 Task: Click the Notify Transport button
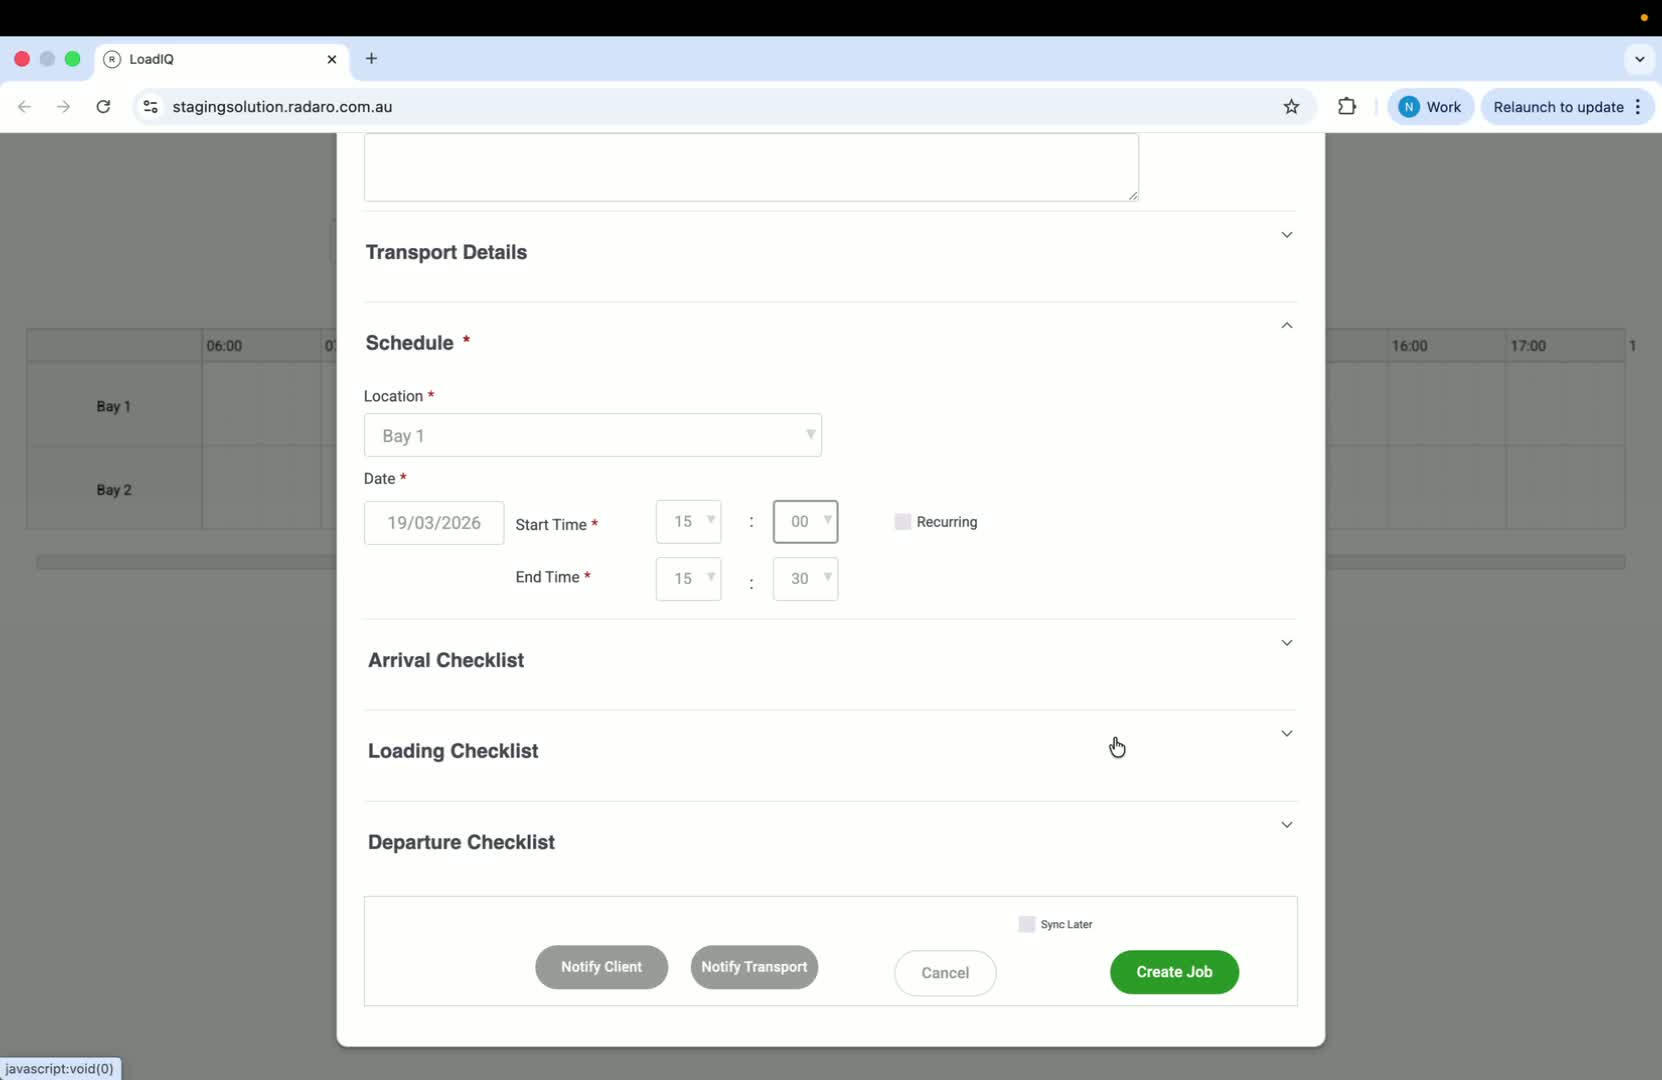[754, 967]
